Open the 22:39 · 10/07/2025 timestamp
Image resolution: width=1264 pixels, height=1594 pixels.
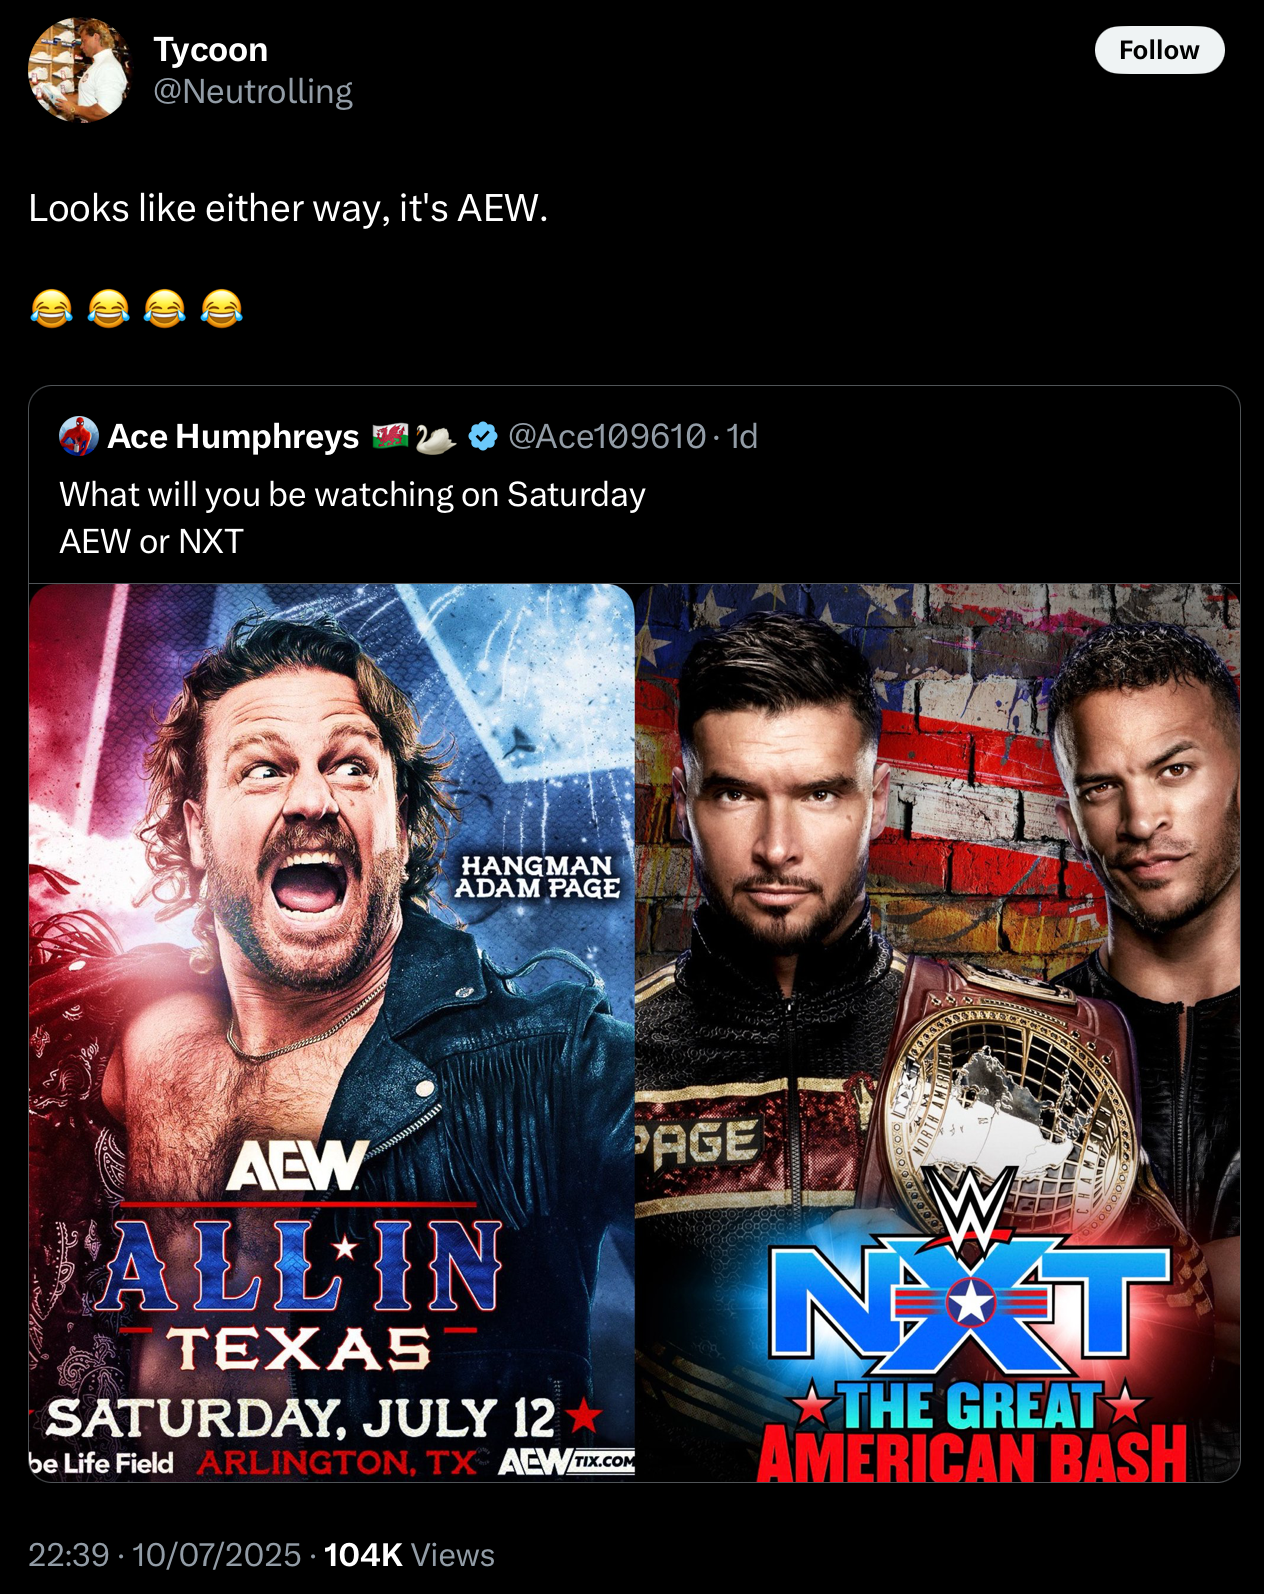164,1554
